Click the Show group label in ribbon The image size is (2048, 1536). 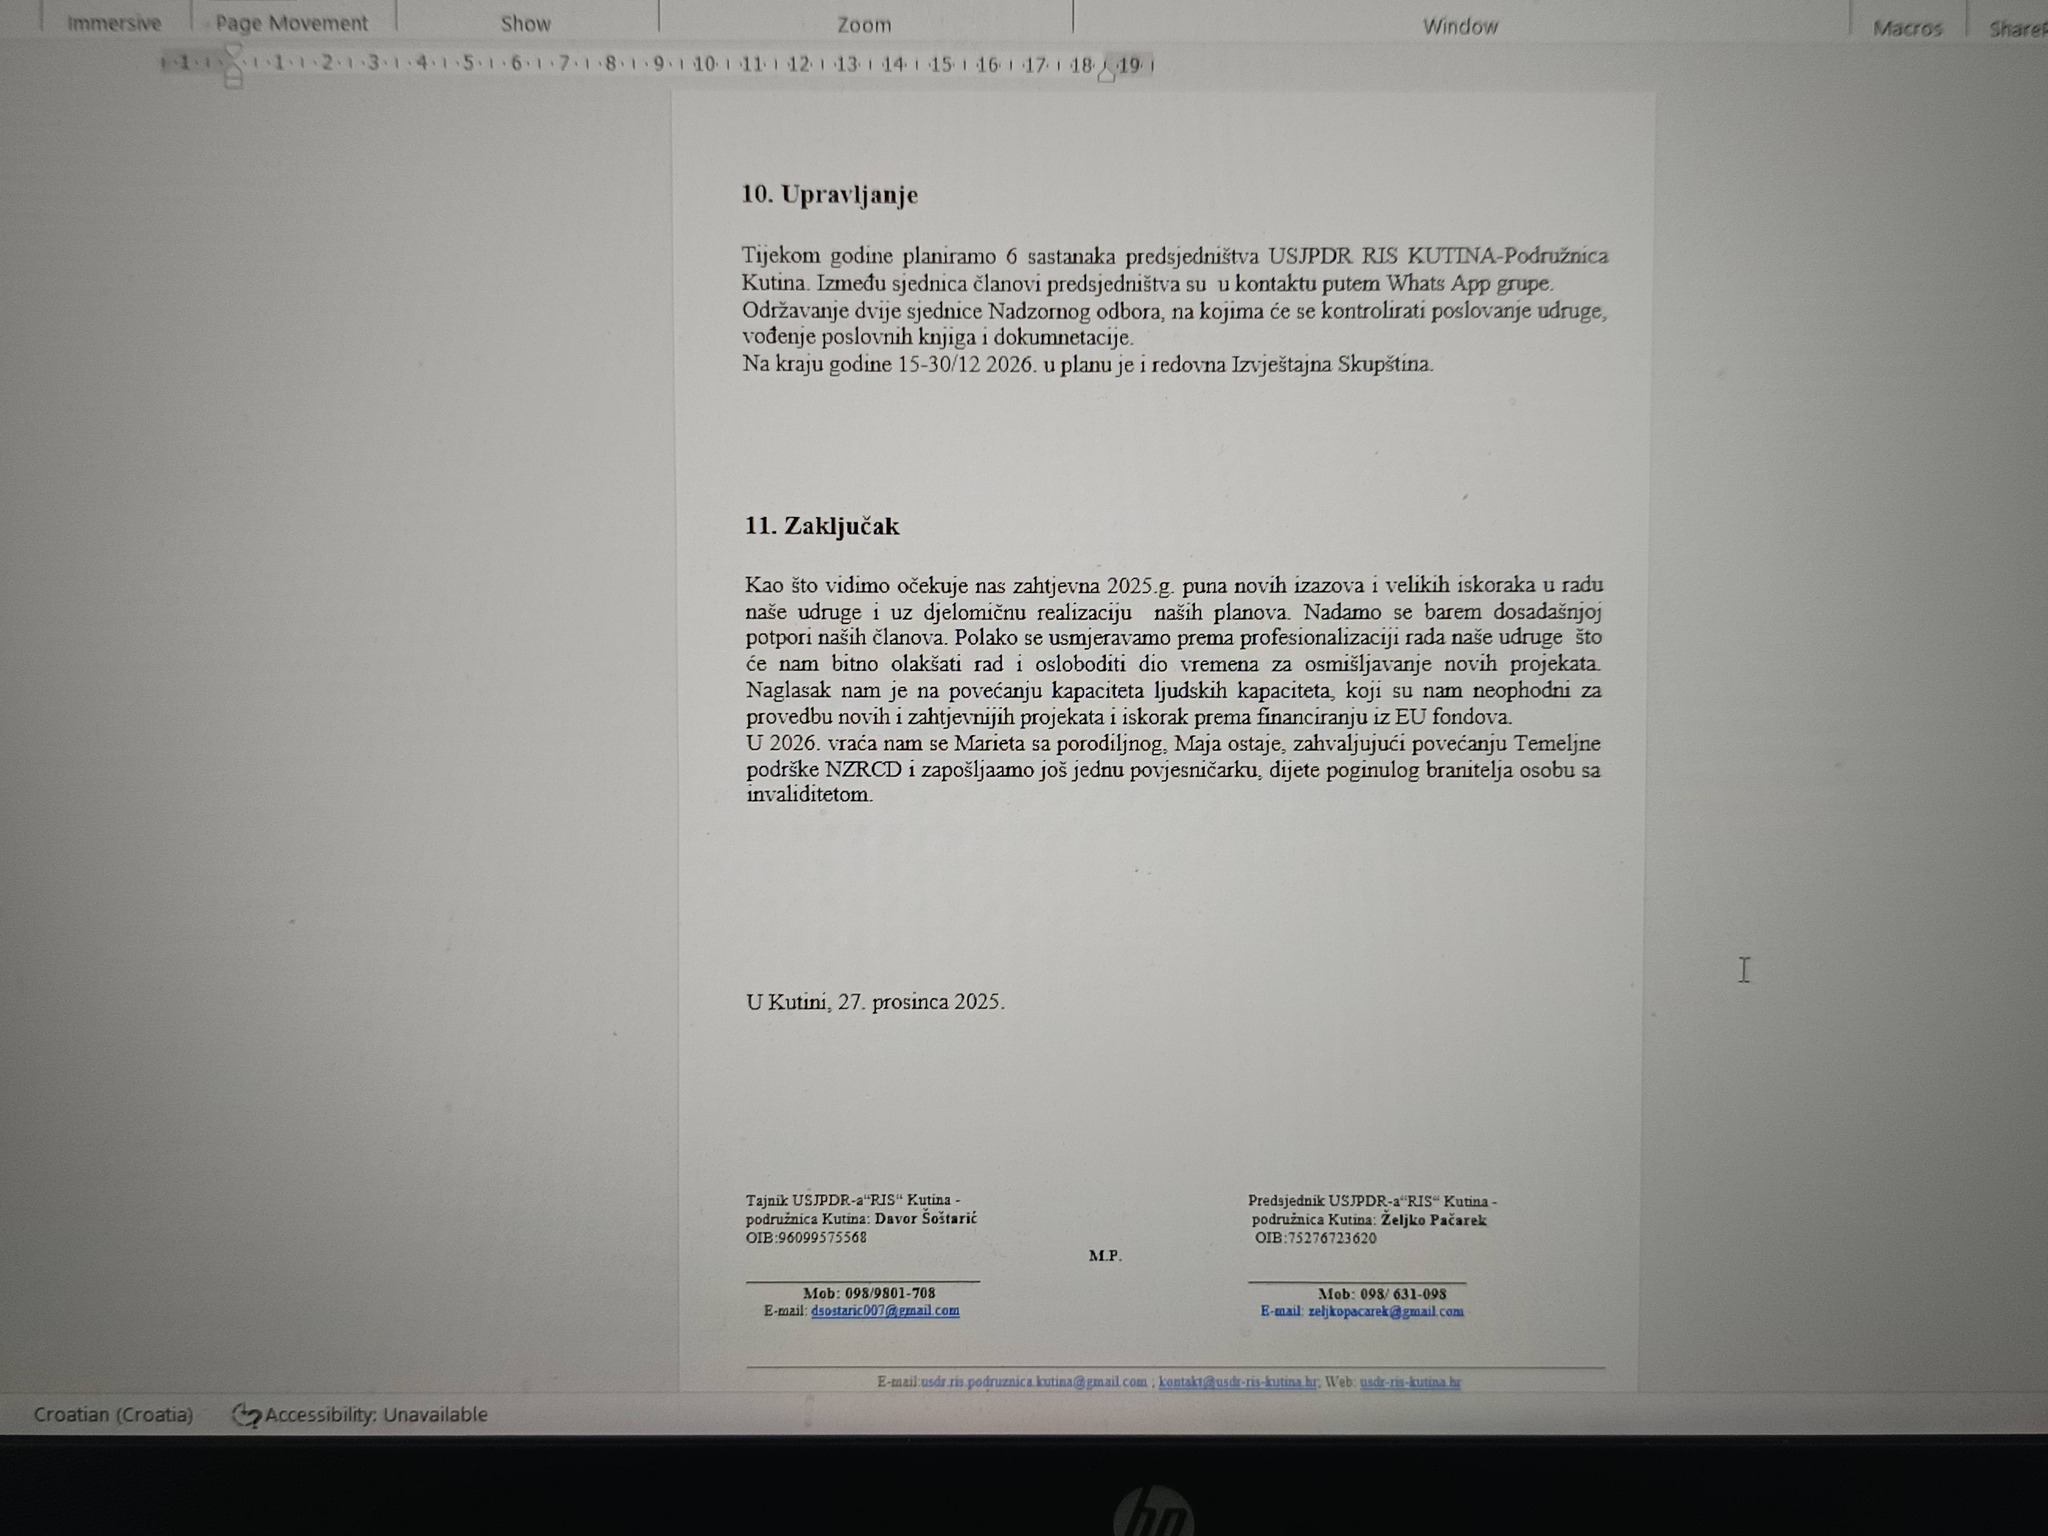pyautogui.click(x=525, y=24)
